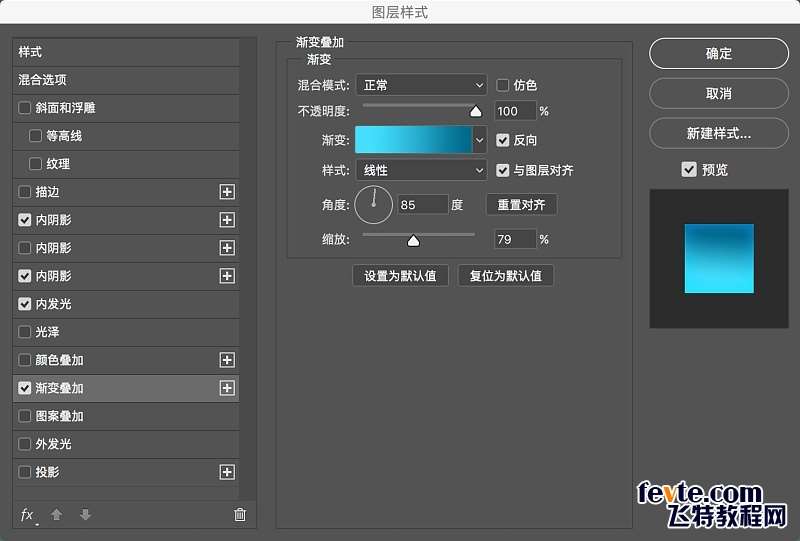Uncheck the 反向 reverse checkbox
The height and width of the screenshot is (541, 800).
503,140
